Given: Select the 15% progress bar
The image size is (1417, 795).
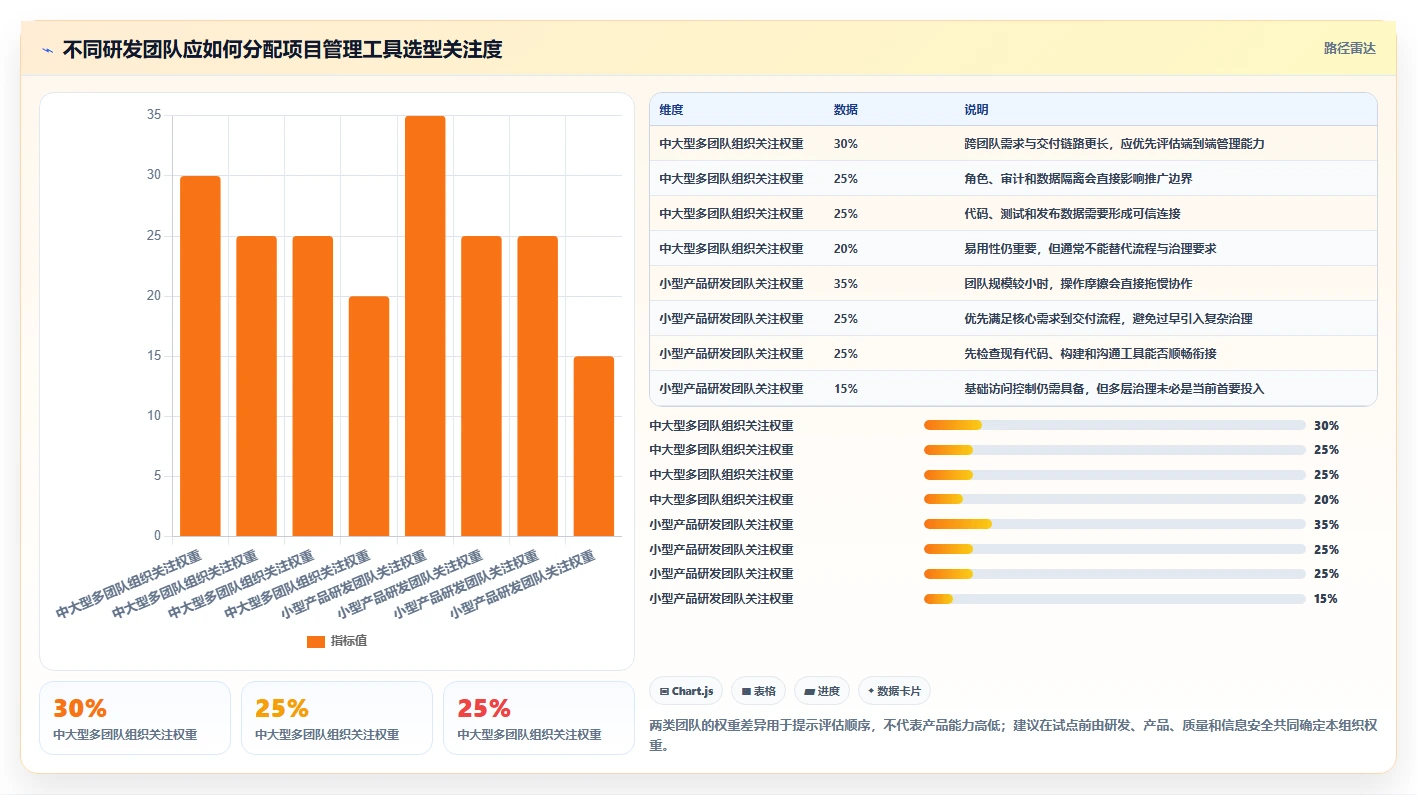Looking at the screenshot, I should tap(1115, 599).
